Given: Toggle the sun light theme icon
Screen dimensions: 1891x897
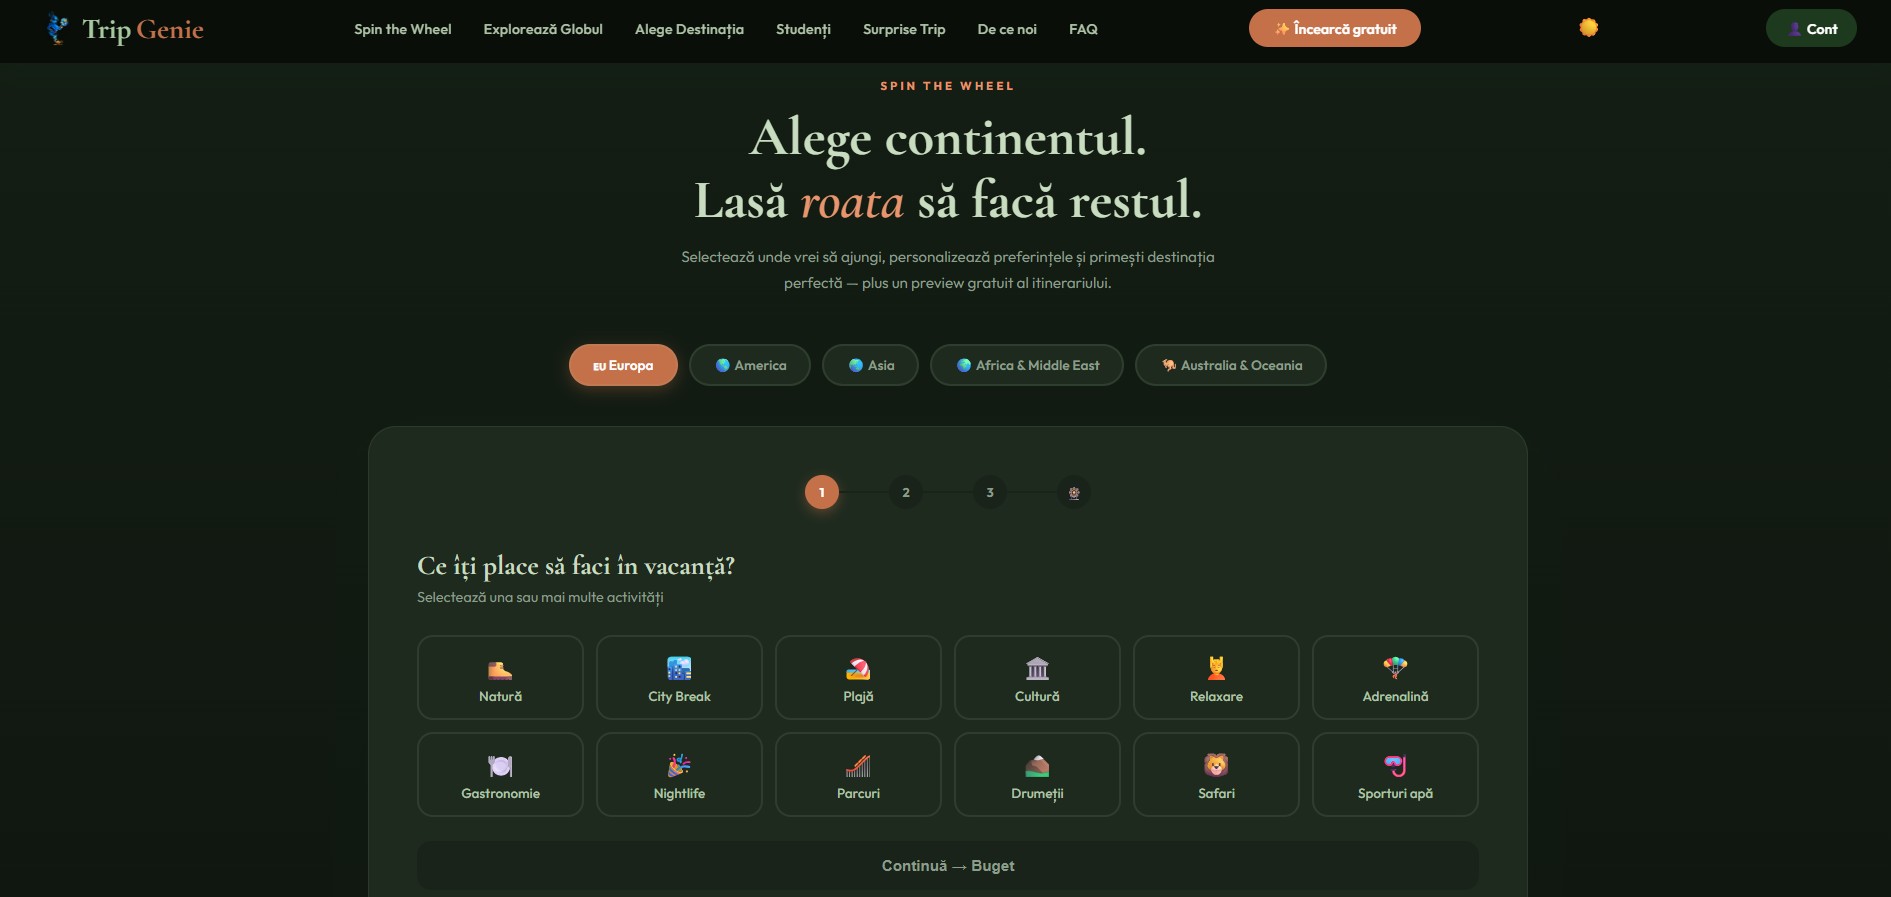Looking at the screenshot, I should [x=1588, y=28].
